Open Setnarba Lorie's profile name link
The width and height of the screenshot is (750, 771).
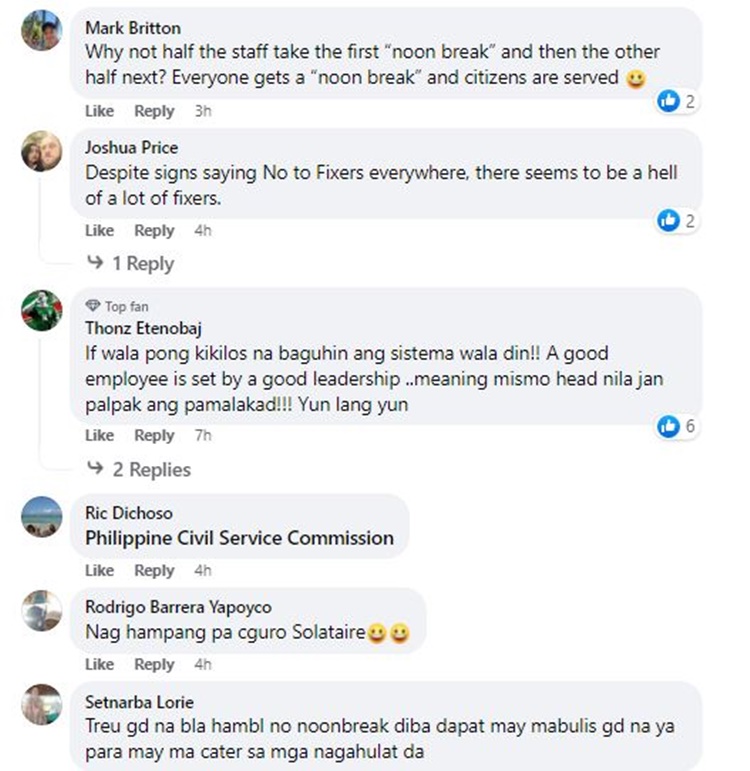pos(139,702)
